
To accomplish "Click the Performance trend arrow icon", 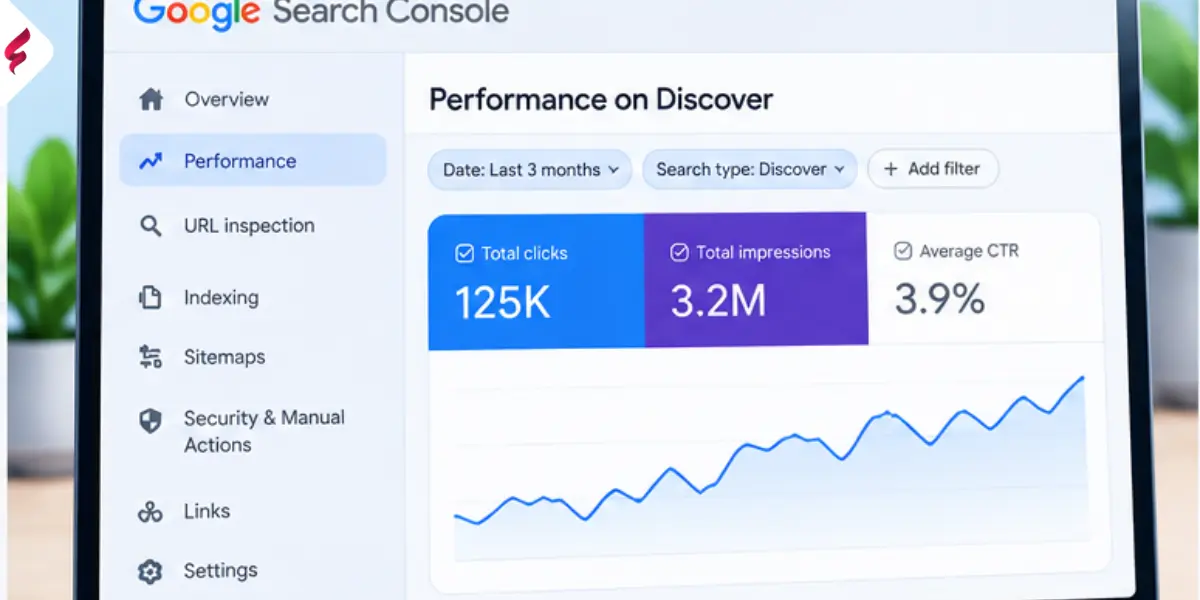I will tap(151, 161).
